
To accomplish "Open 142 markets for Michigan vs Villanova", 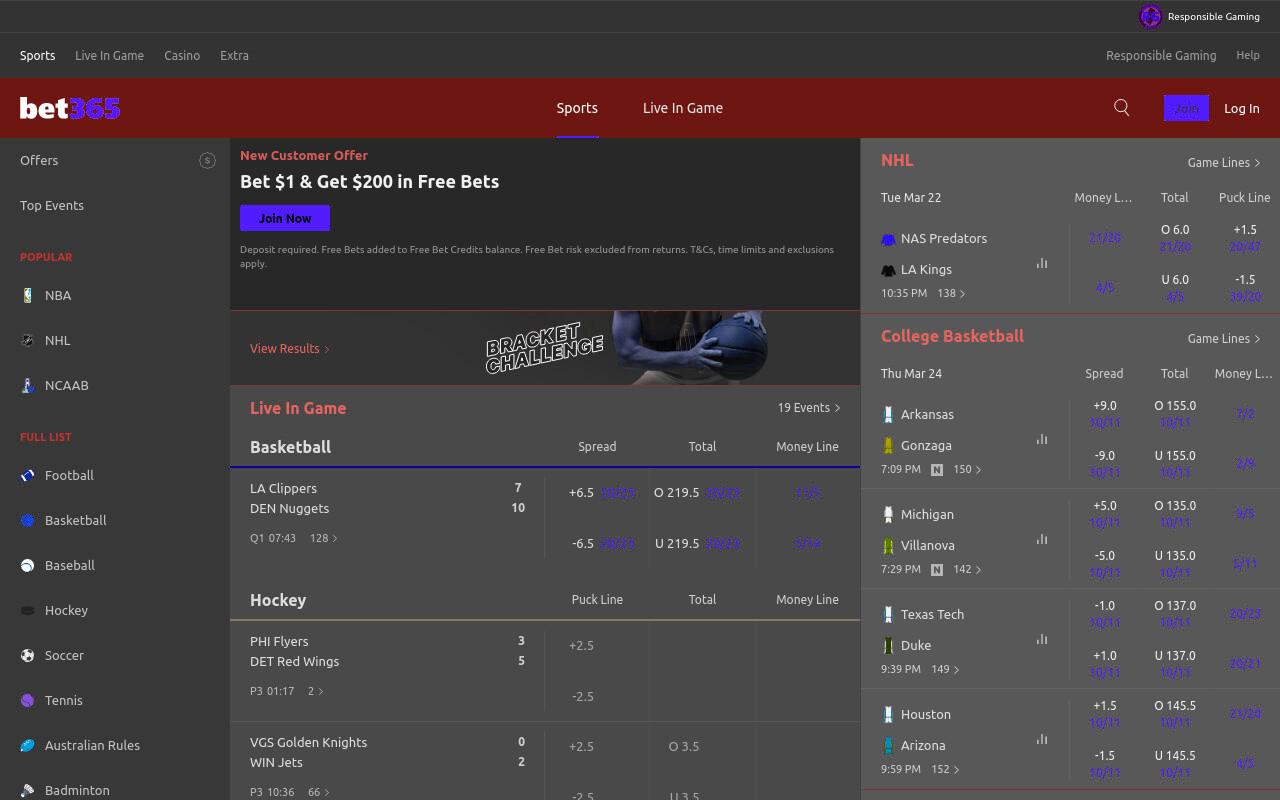I will [x=967, y=569].
